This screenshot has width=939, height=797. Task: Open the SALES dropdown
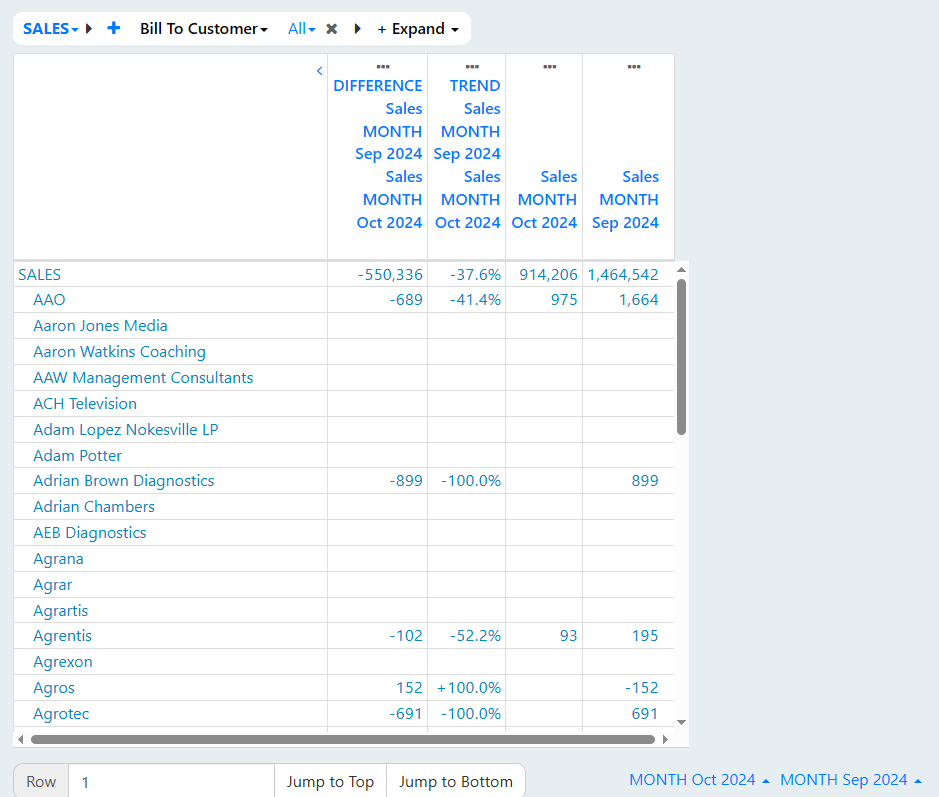click(x=50, y=29)
